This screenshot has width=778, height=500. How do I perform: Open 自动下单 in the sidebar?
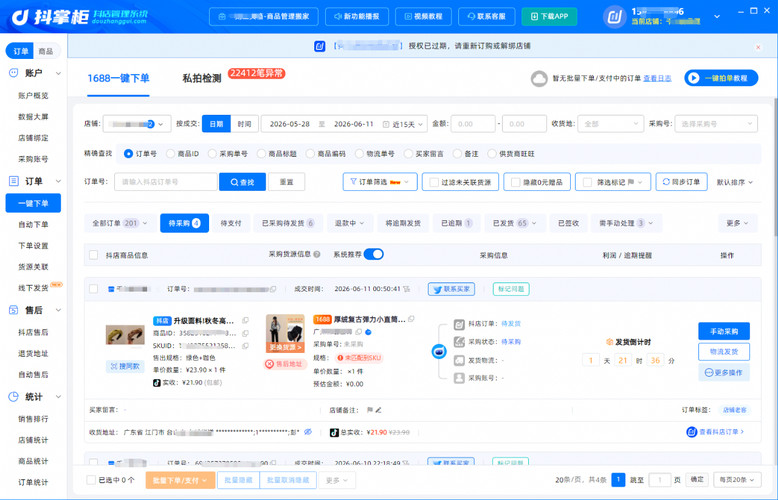(33, 225)
